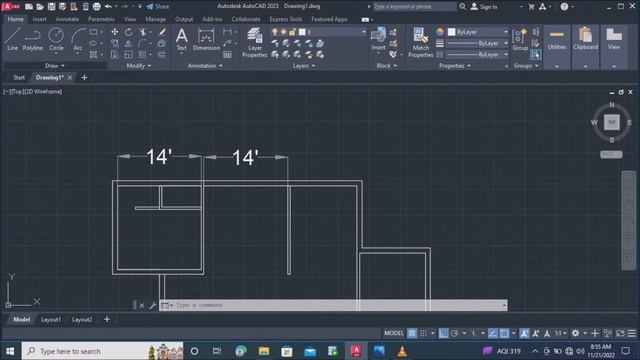Undo the last action
This screenshot has width=640, height=360.
pos(108,7)
